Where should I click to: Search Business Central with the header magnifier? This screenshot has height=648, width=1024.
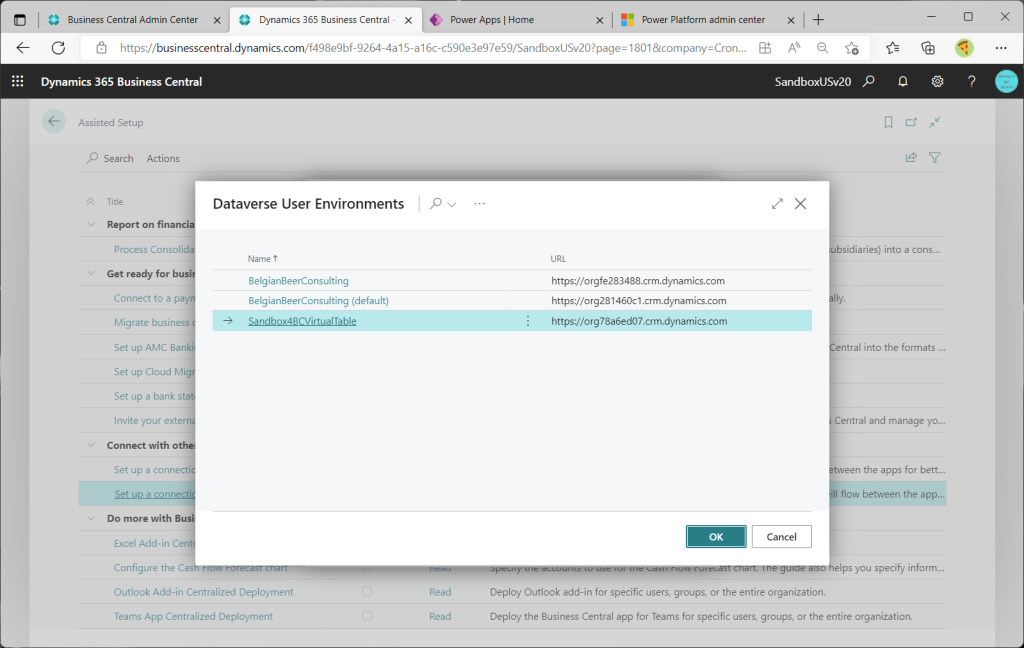coord(869,81)
